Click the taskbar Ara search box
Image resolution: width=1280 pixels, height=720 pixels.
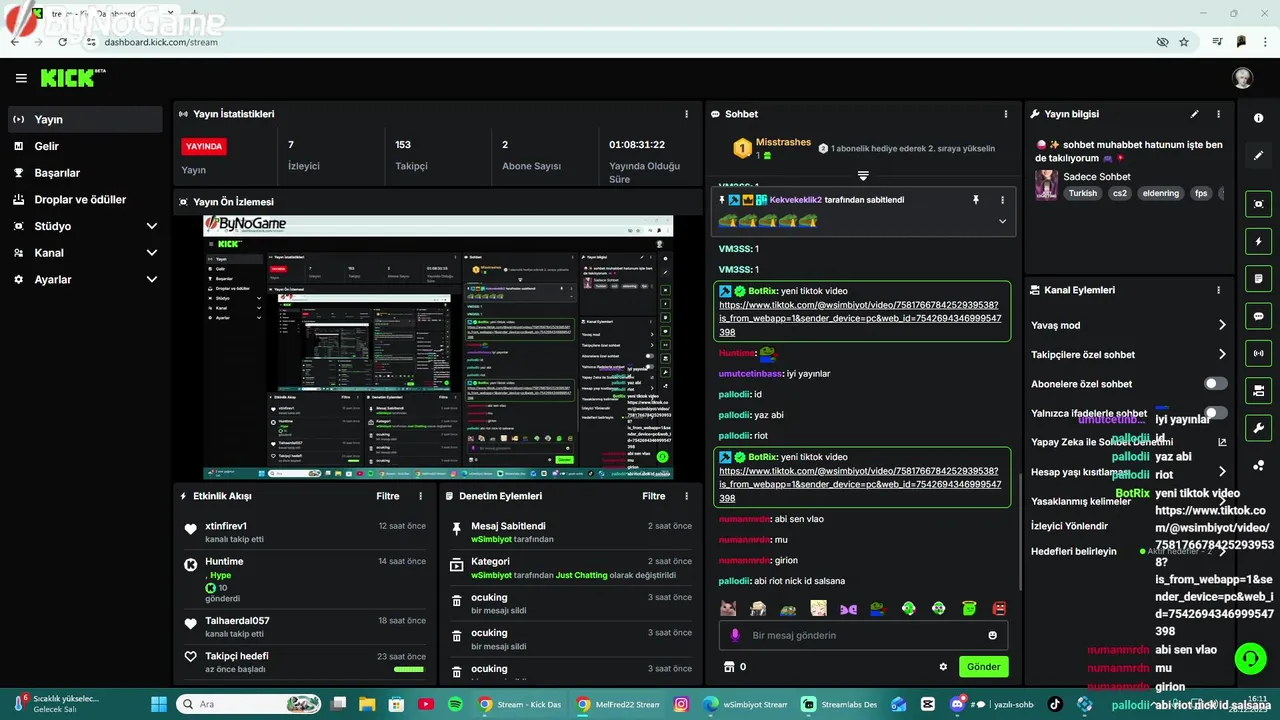pos(250,704)
